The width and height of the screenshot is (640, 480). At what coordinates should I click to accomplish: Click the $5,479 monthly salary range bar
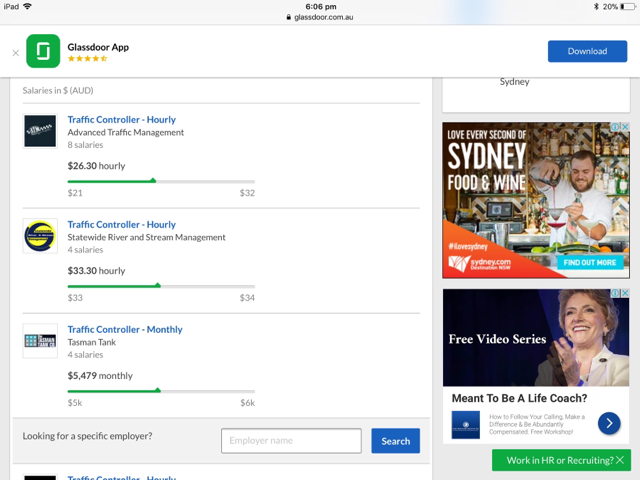coord(160,391)
